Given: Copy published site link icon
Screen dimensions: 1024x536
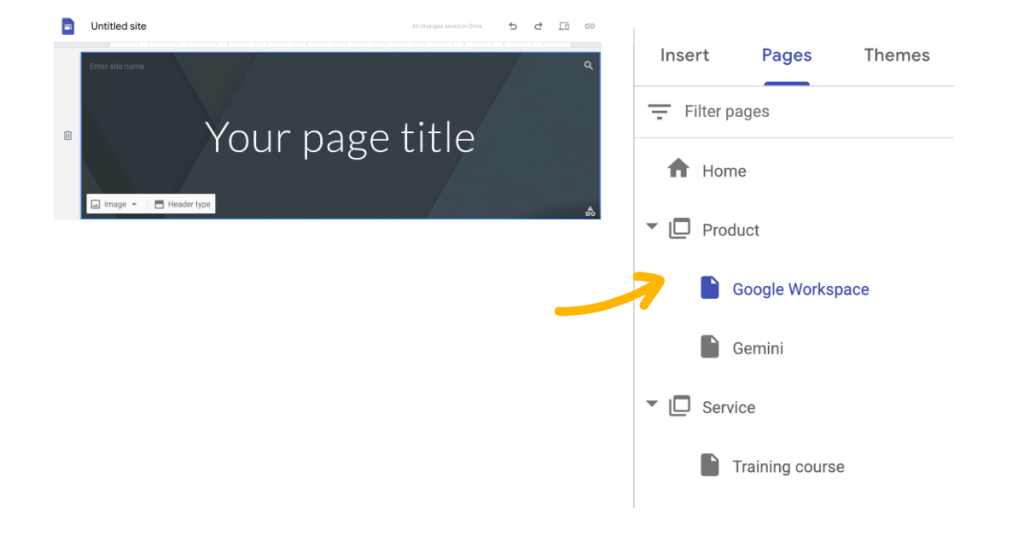Looking at the screenshot, I should 590,26.
